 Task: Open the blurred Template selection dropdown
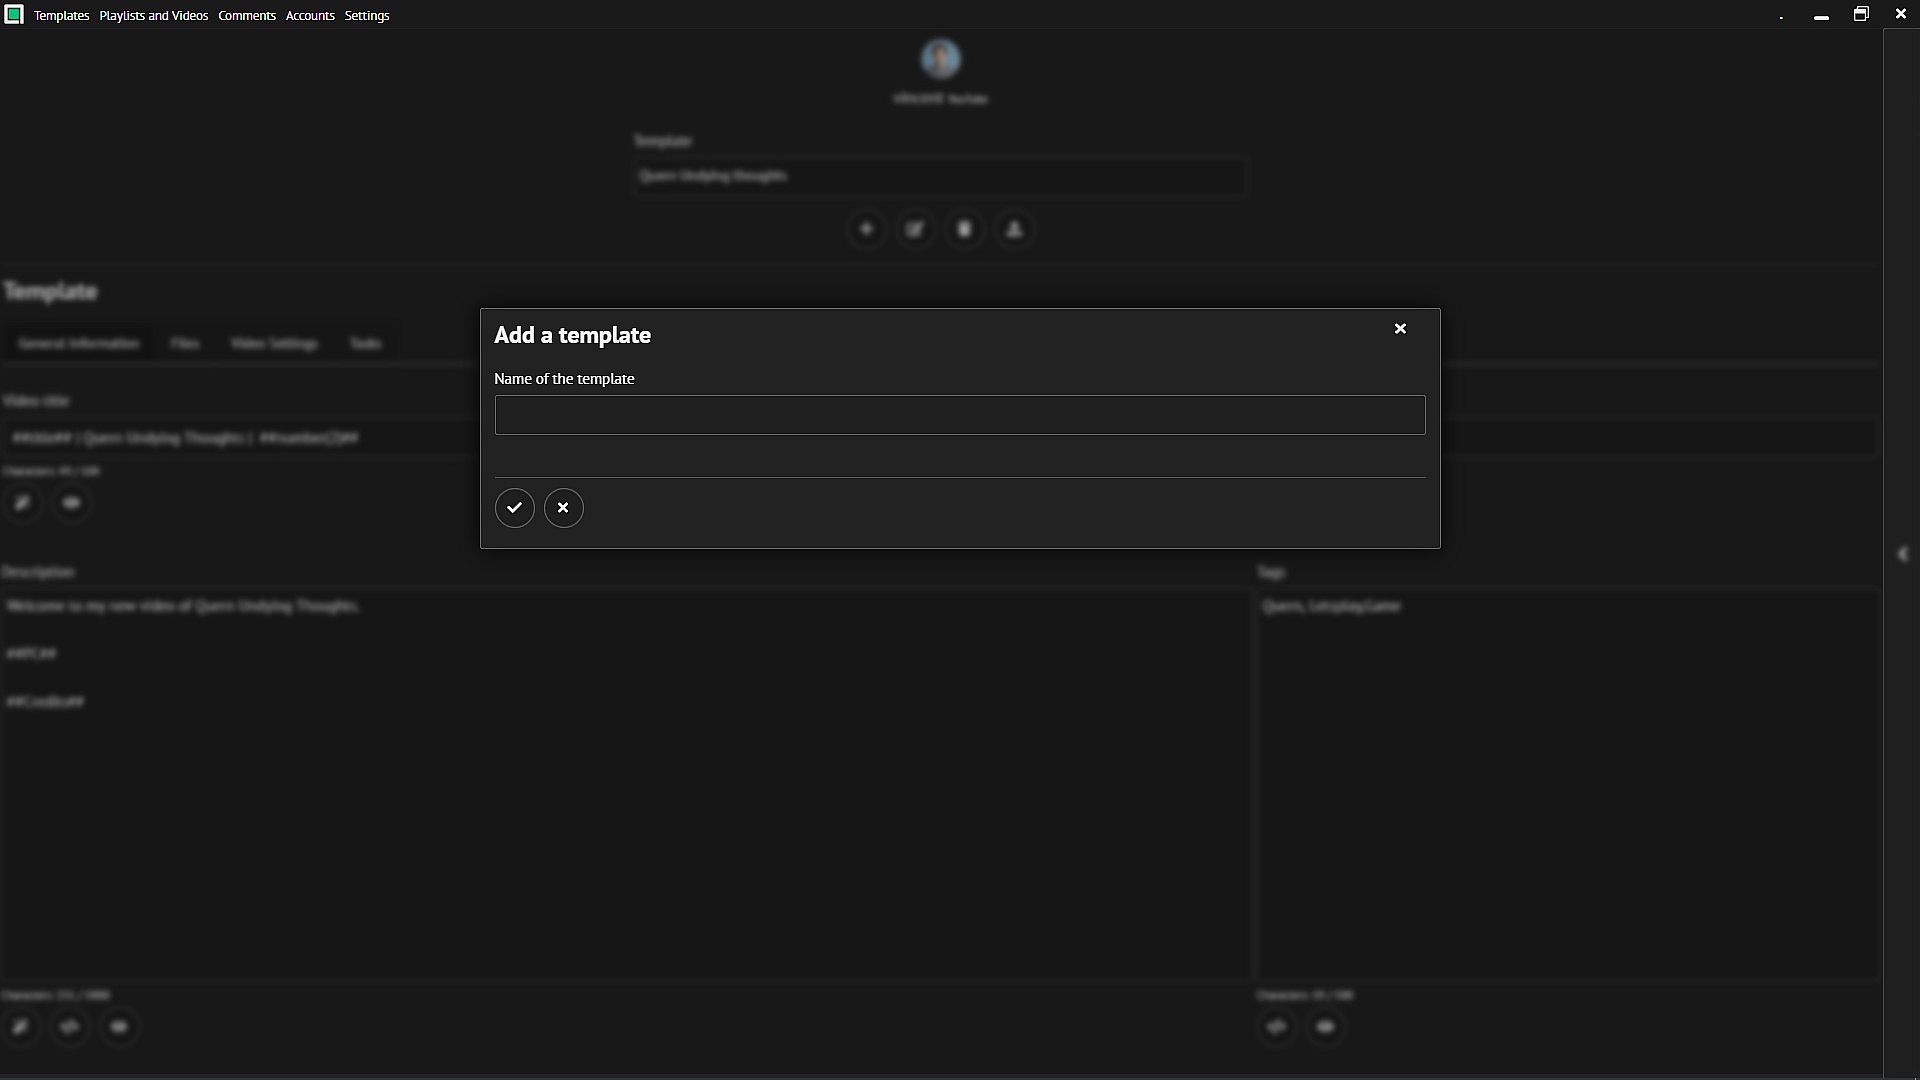[x=940, y=176]
